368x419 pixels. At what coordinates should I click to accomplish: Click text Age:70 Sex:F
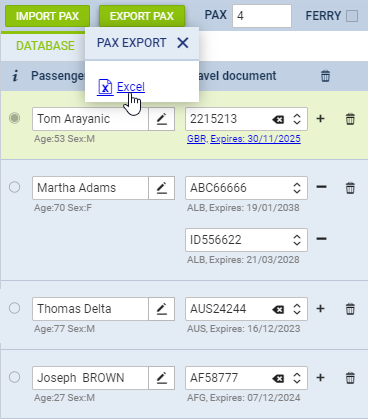(63, 208)
